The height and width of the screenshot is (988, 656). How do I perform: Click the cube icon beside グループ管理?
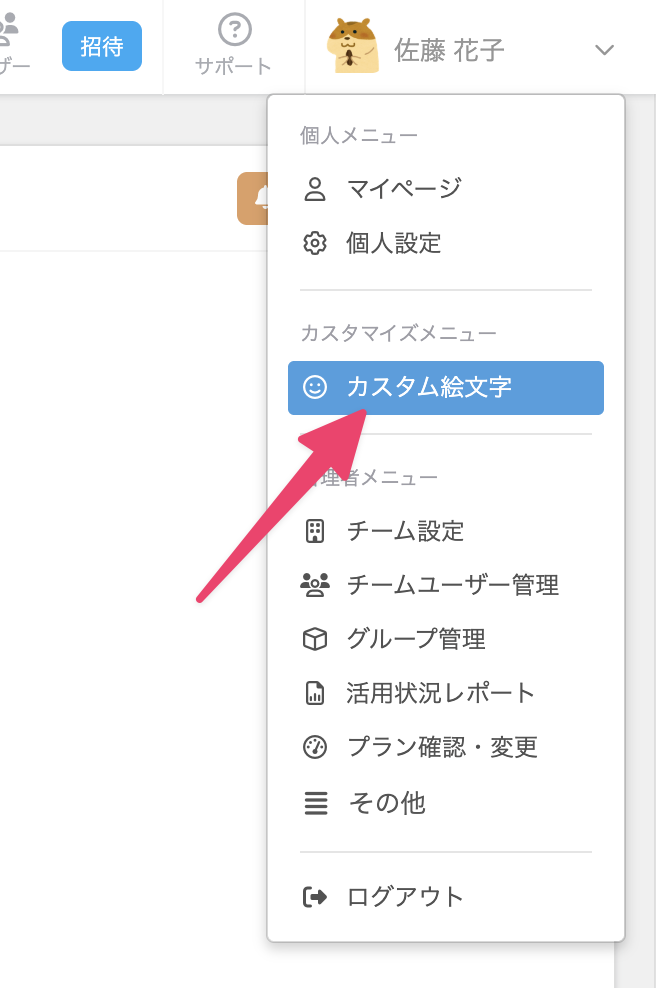(314, 639)
